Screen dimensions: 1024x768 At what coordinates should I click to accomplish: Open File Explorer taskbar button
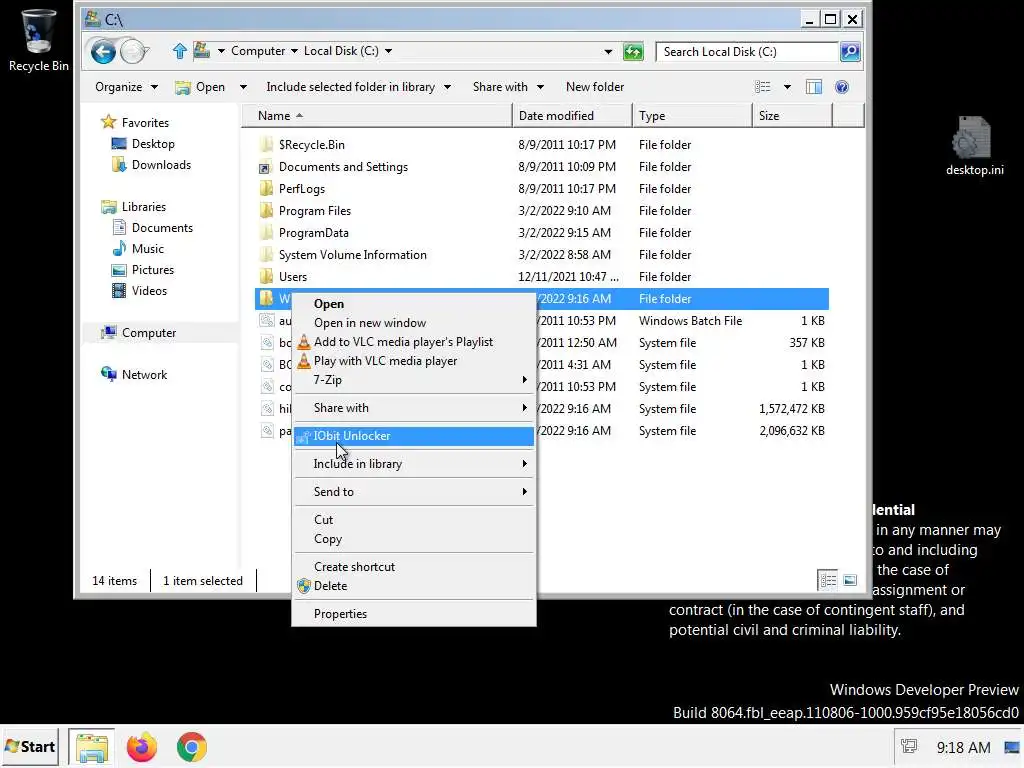tap(91, 747)
